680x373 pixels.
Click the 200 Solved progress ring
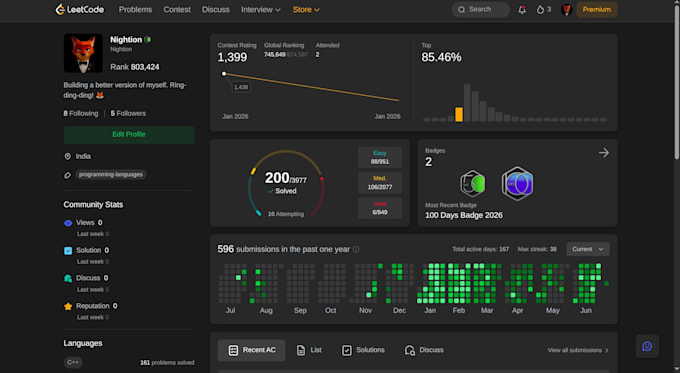[x=286, y=184]
